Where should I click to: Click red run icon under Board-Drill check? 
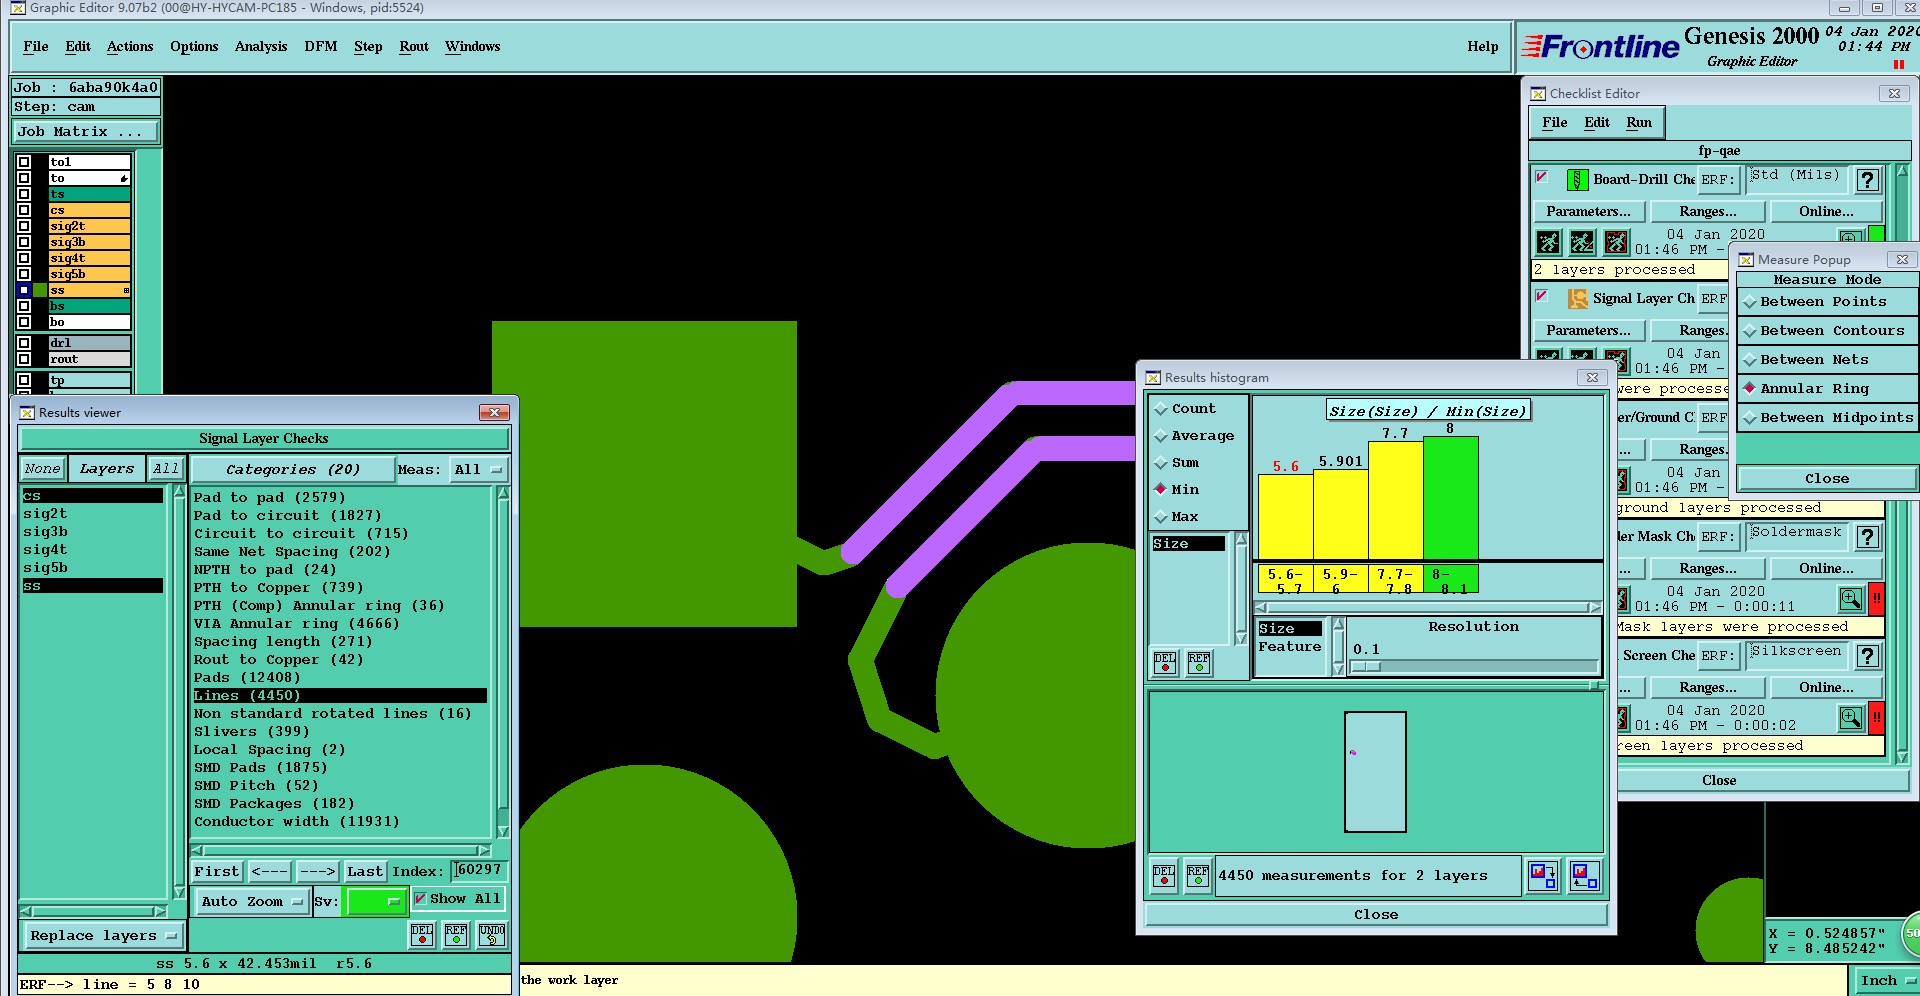tap(1616, 242)
